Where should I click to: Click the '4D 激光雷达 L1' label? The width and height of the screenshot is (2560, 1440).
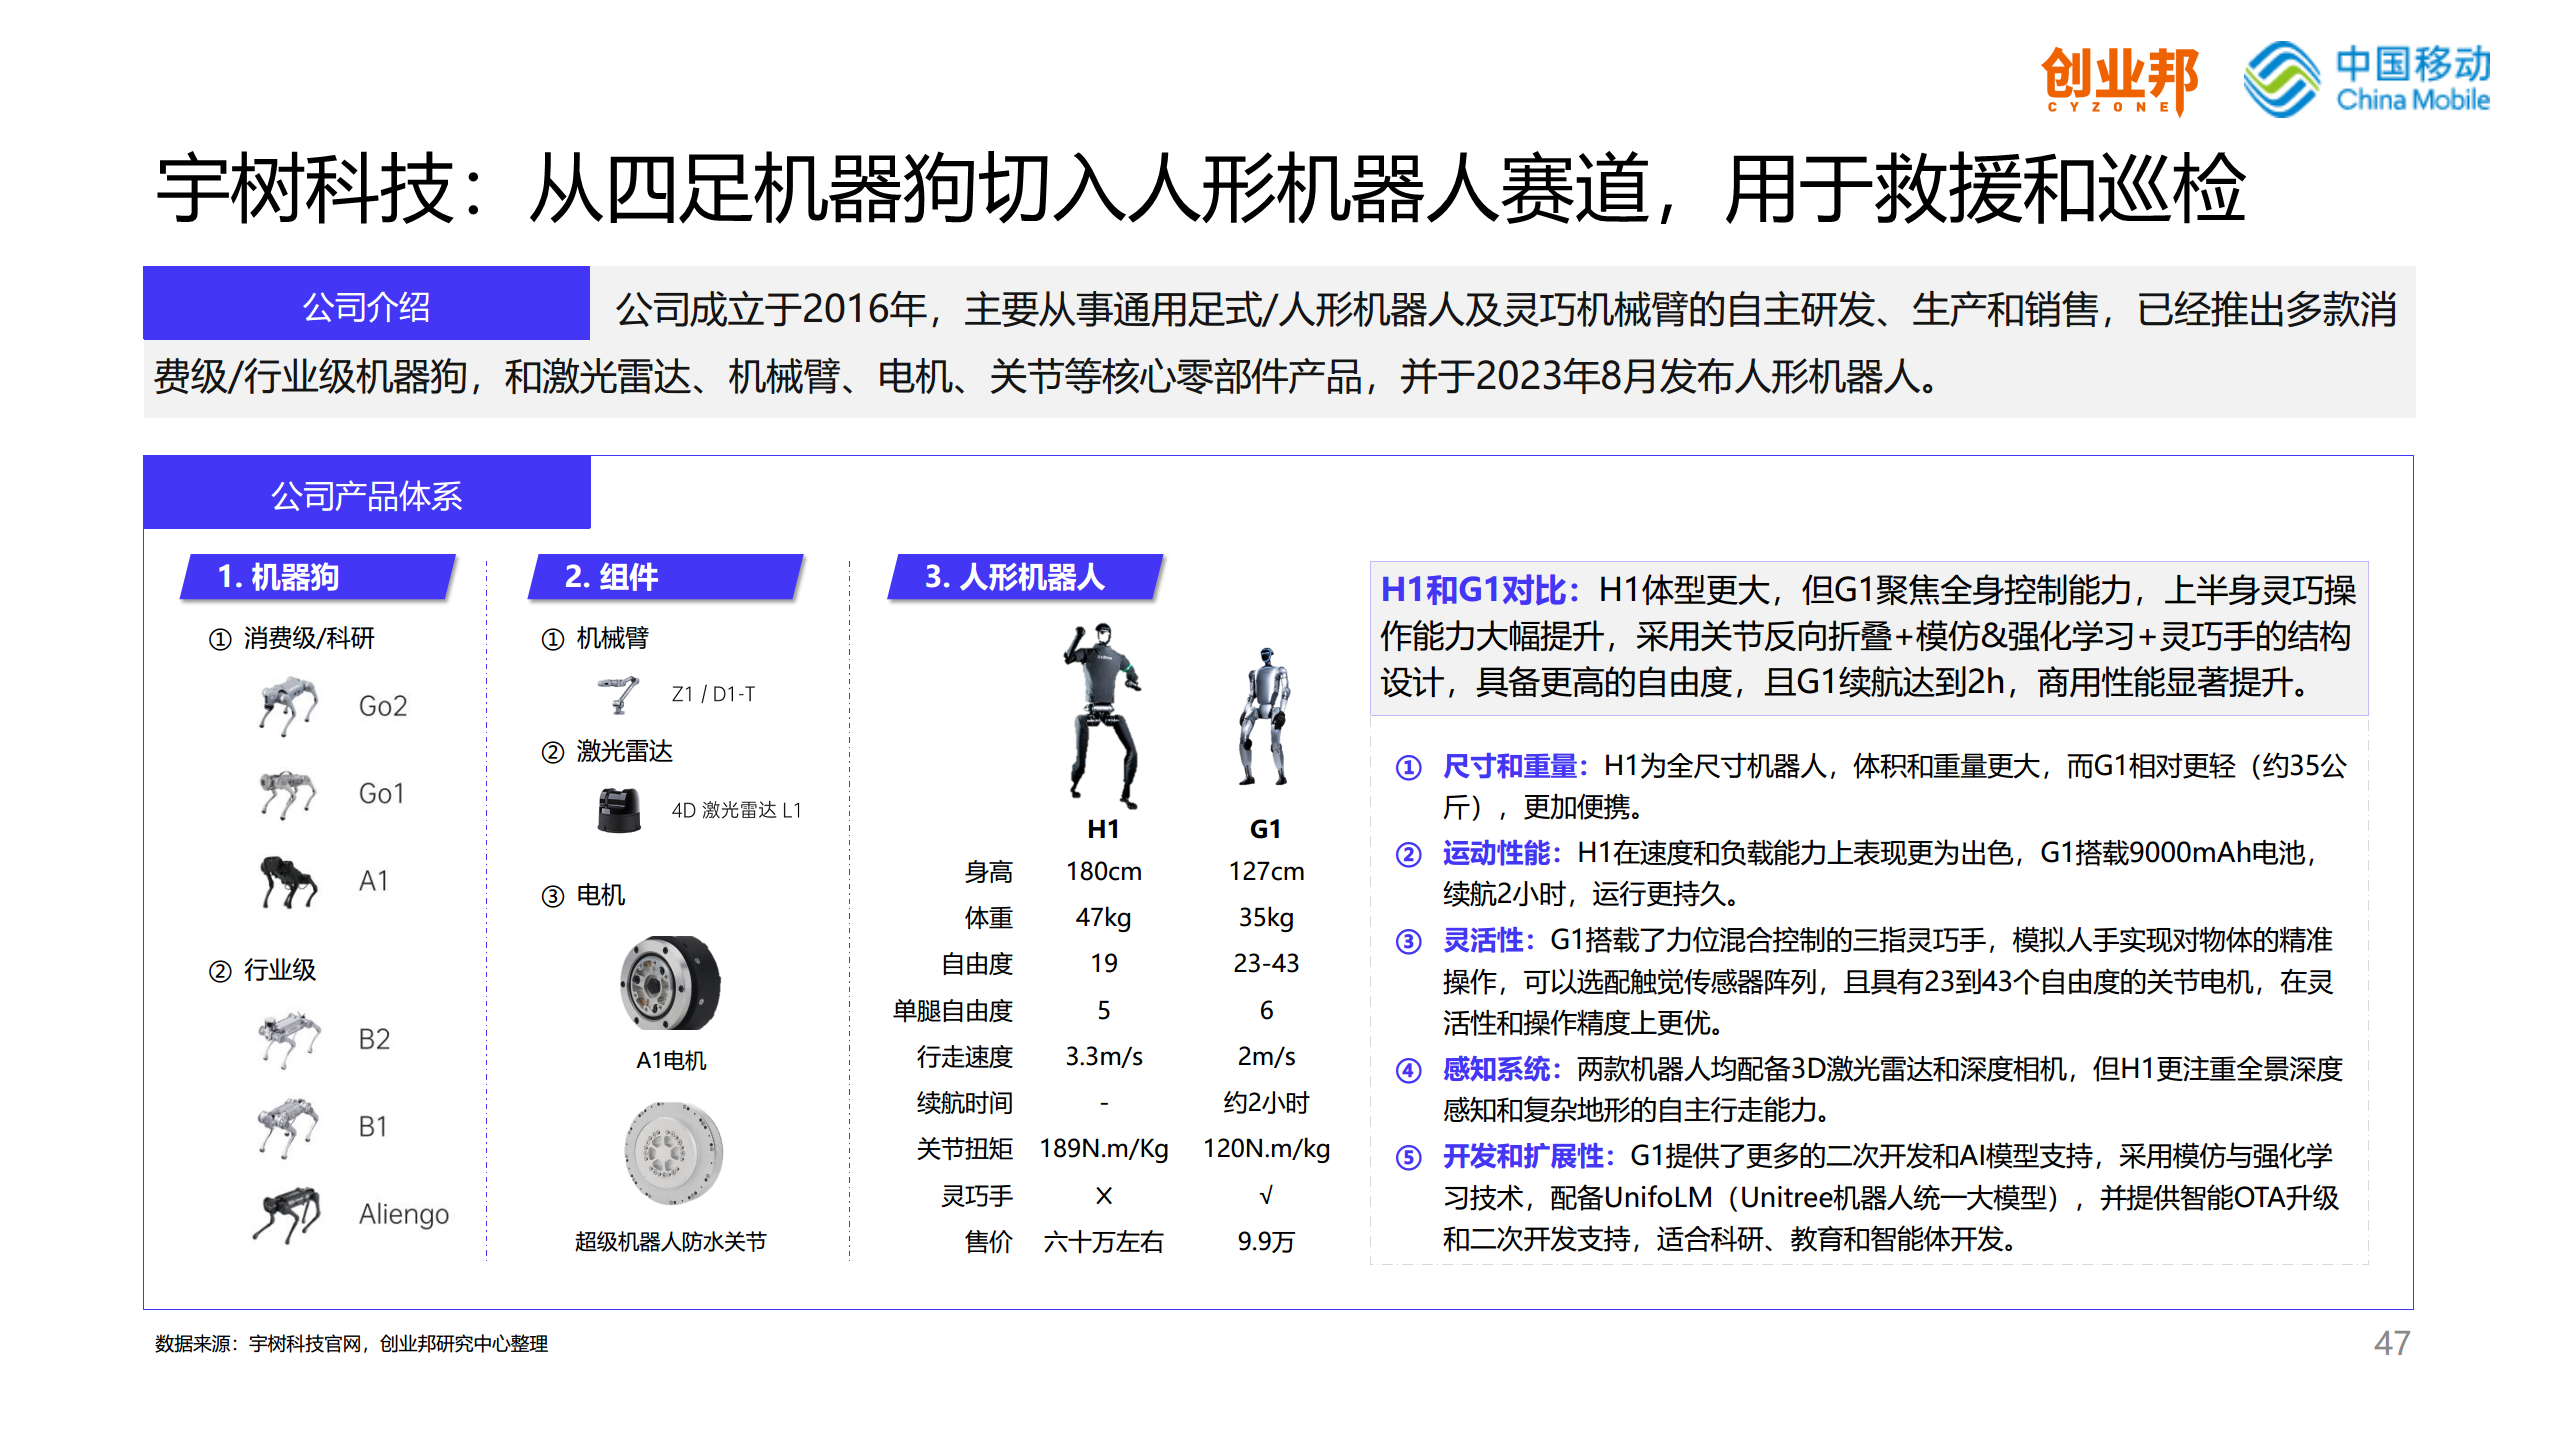click(x=736, y=810)
